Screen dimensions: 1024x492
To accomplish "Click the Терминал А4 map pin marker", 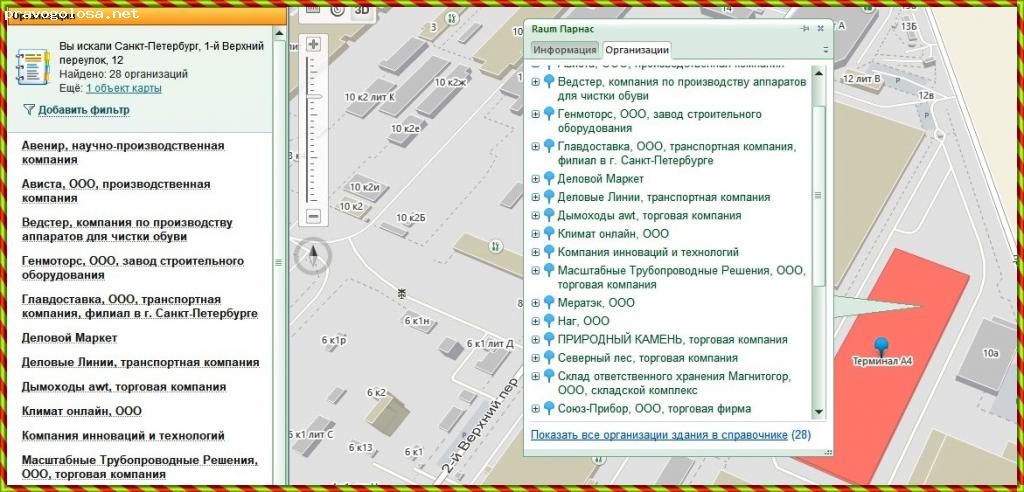I will [880, 345].
